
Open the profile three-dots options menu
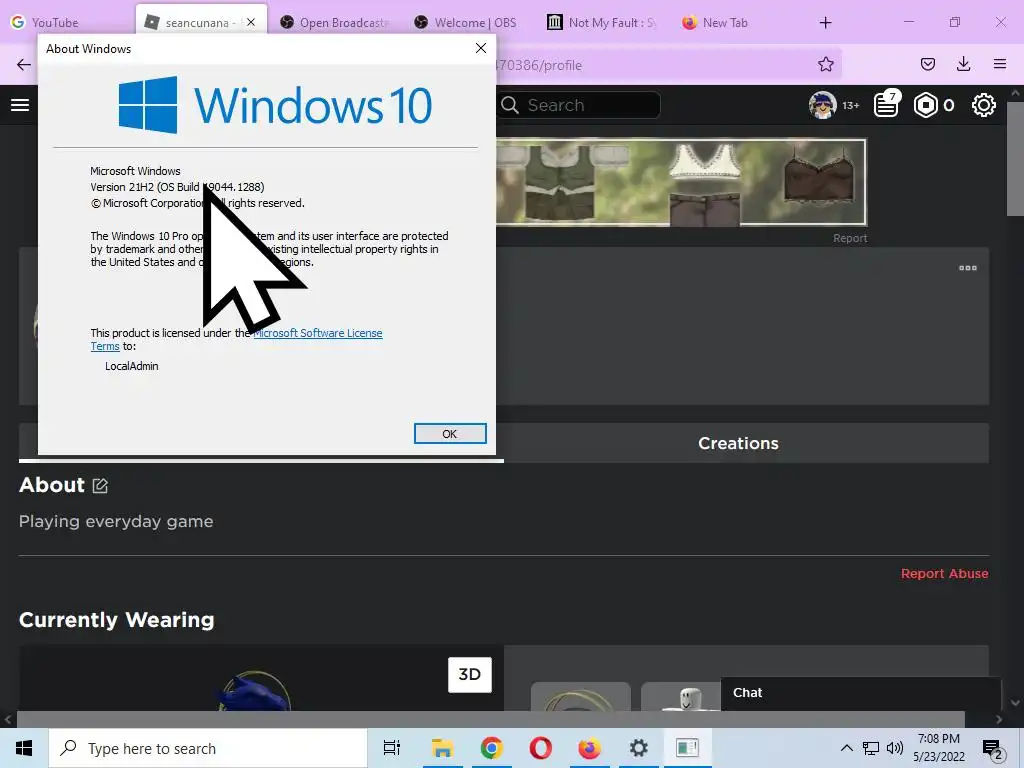(968, 268)
